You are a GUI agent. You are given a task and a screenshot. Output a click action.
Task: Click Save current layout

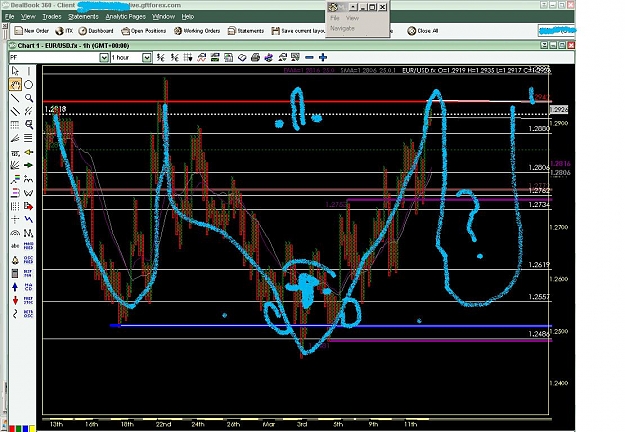point(298,31)
